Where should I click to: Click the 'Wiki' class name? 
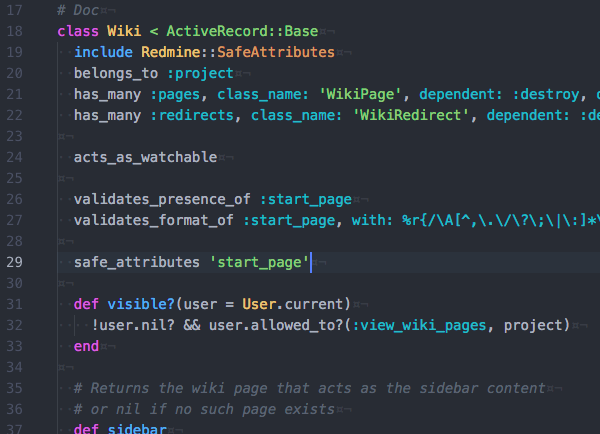pyautogui.click(x=124, y=31)
